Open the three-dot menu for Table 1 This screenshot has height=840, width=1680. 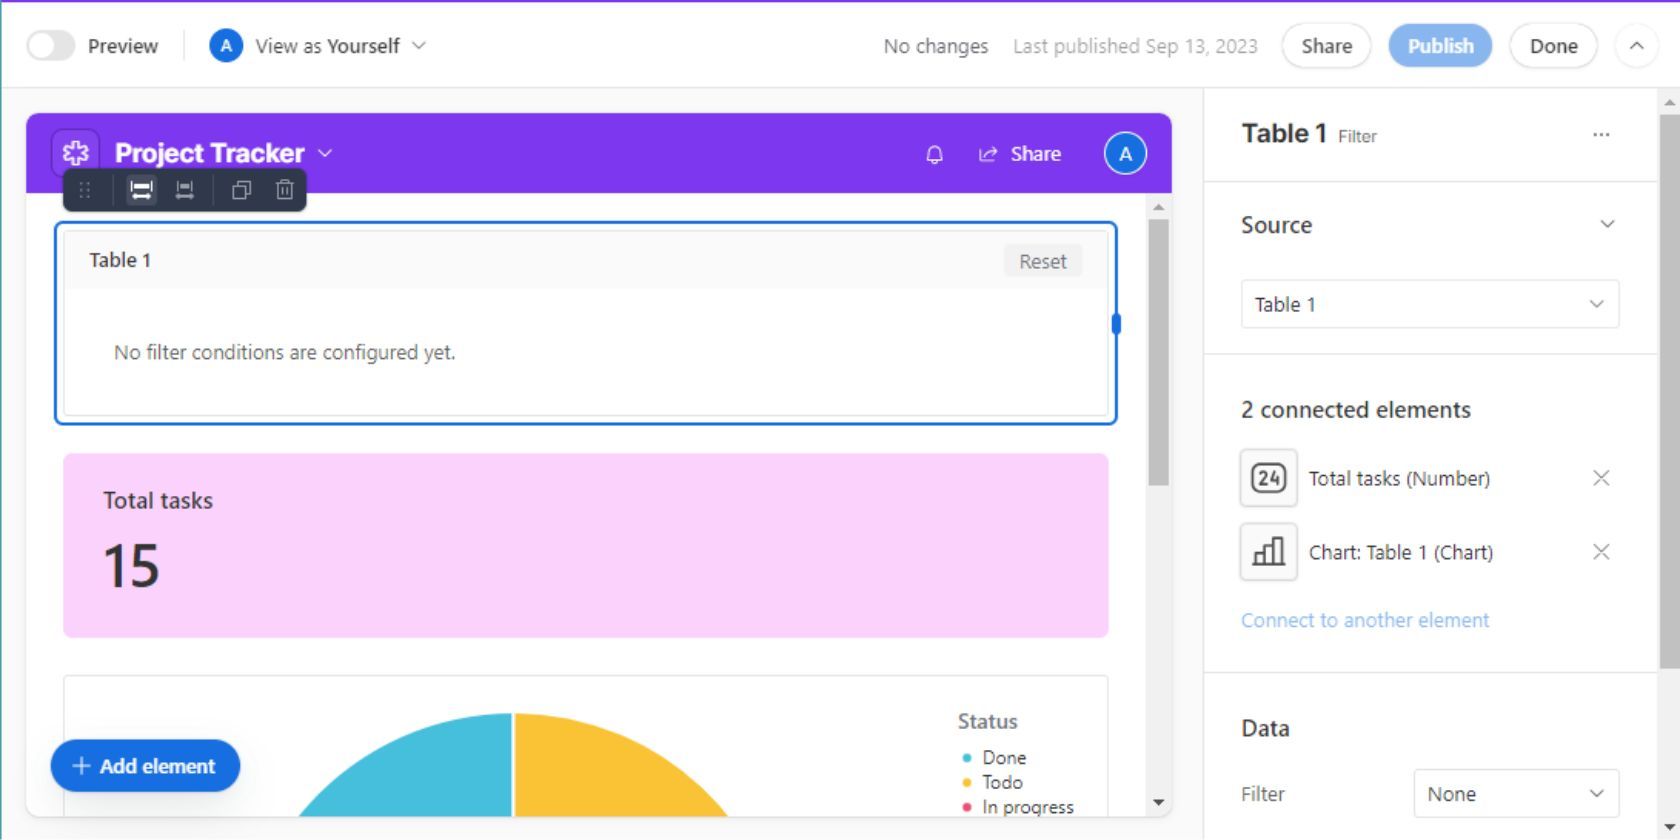coord(1601,135)
